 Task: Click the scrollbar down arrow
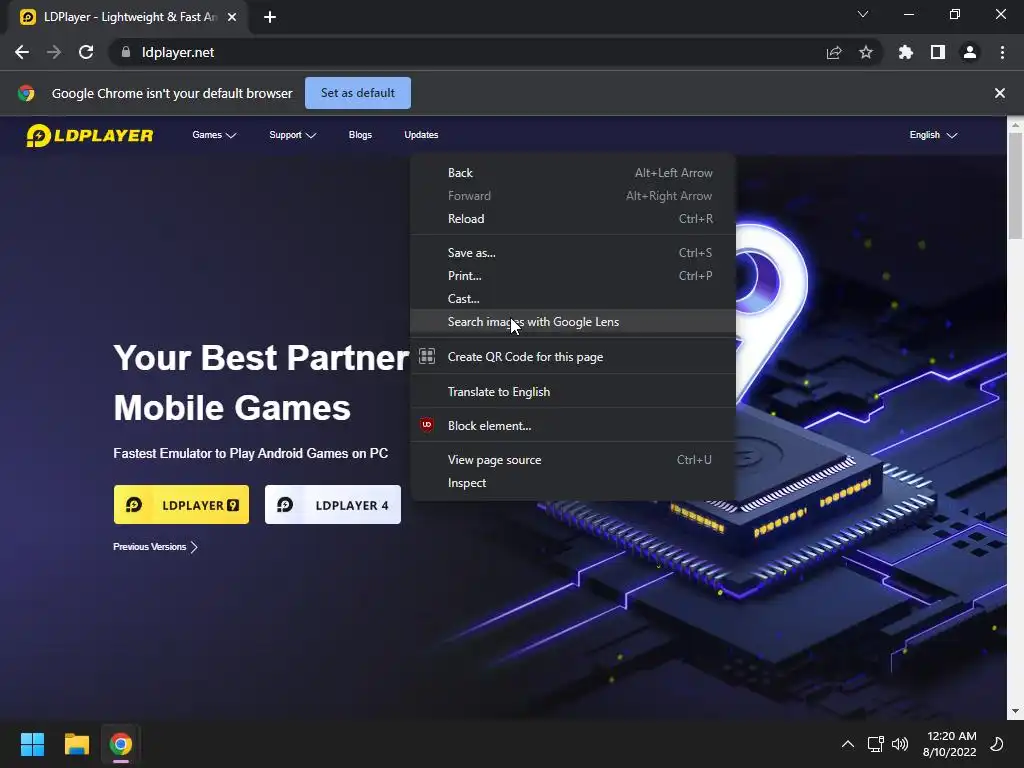tap(1015, 711)
